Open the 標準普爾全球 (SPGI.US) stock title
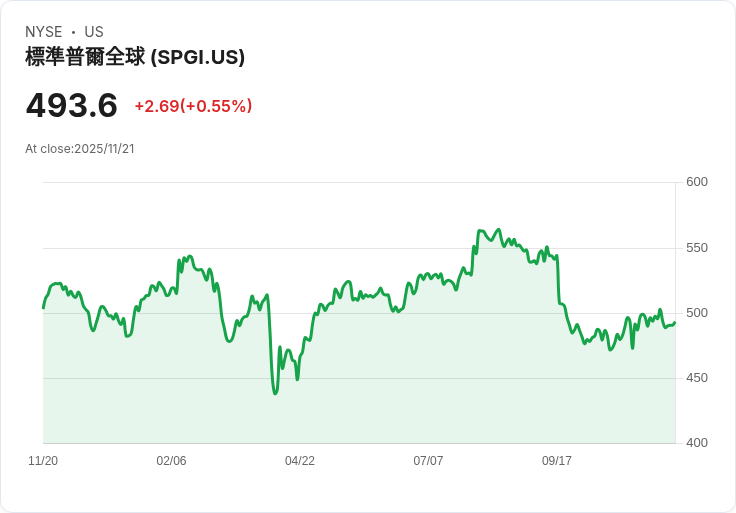The width and height of the screenshot is (736, 513). [135, 57]
